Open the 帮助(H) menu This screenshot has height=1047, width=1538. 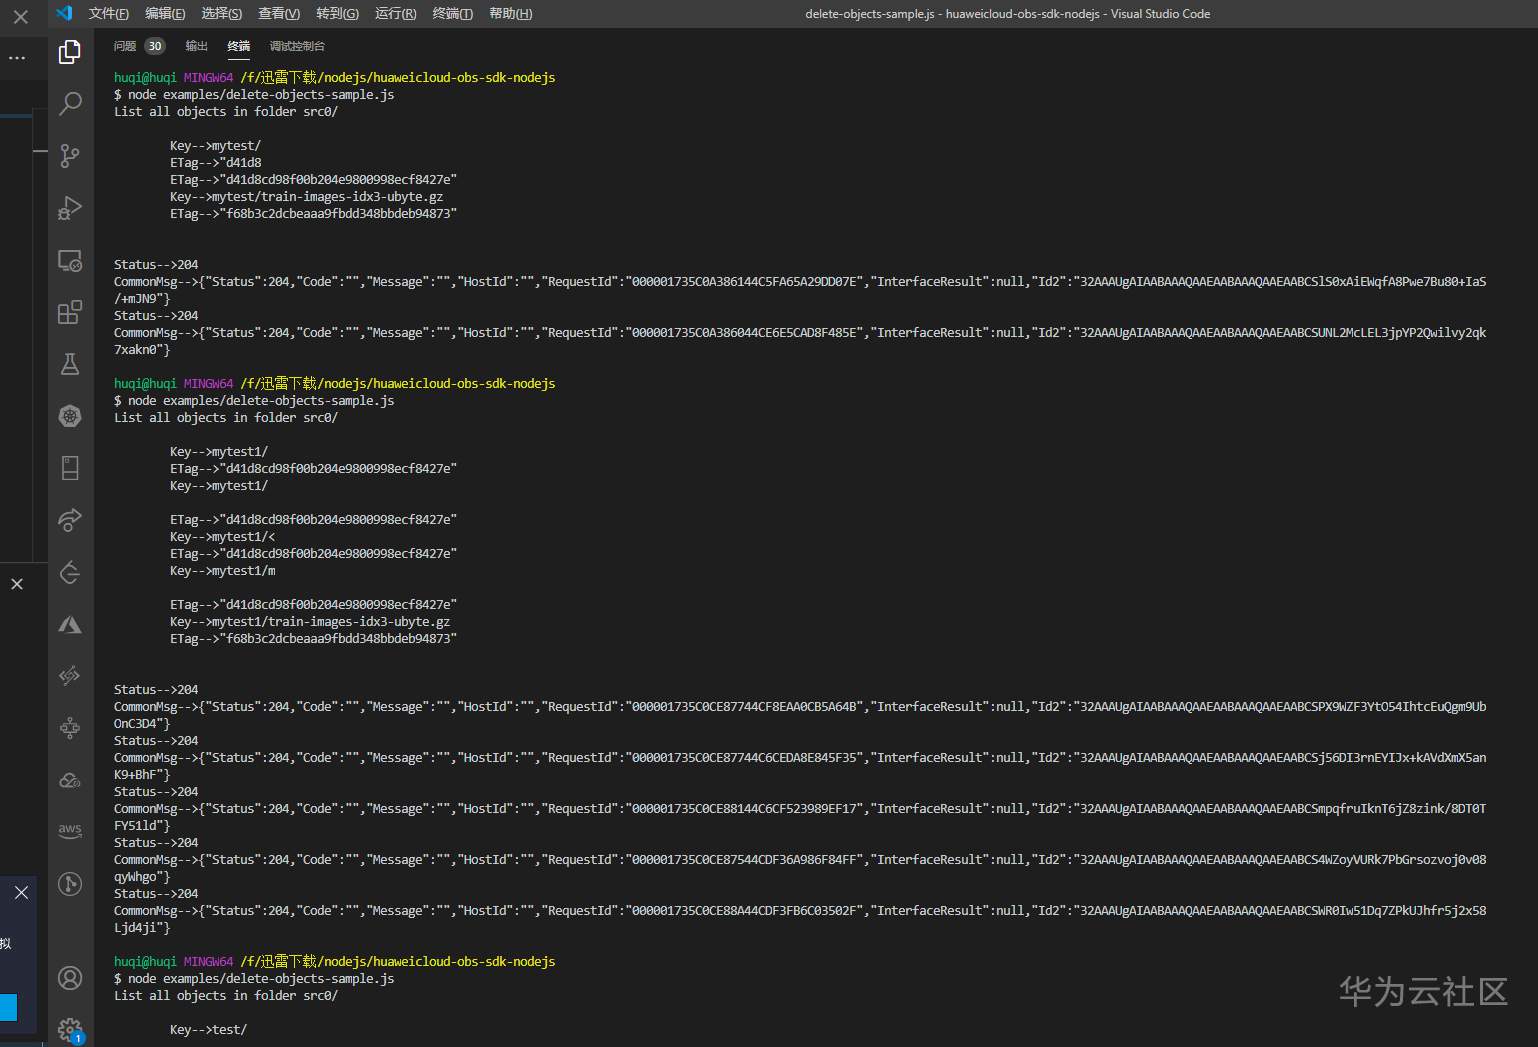pyautogui.click(x=511, y=14)
